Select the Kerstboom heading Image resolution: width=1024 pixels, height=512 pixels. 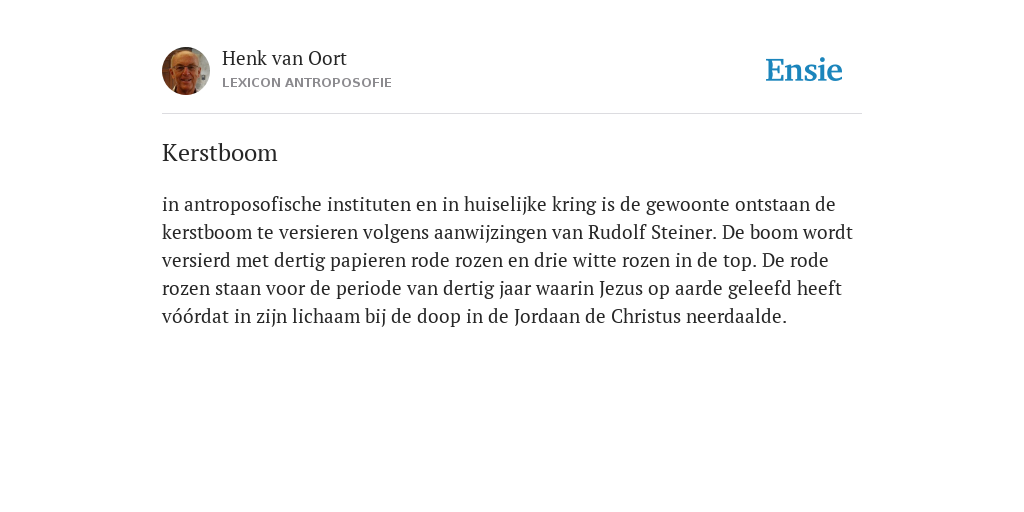pos(219,153)
